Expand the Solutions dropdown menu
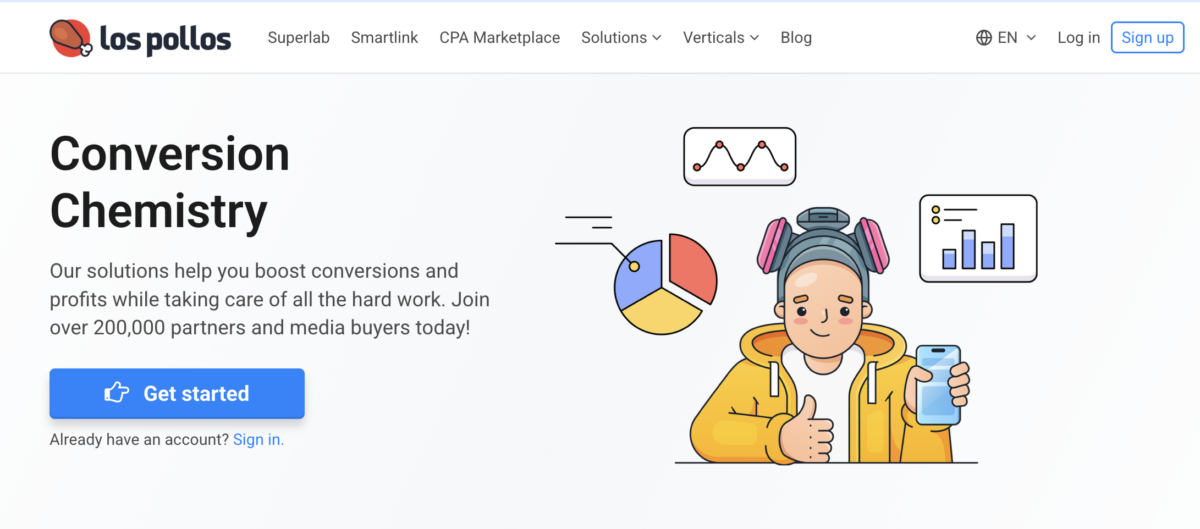 [x=621, y=38]
